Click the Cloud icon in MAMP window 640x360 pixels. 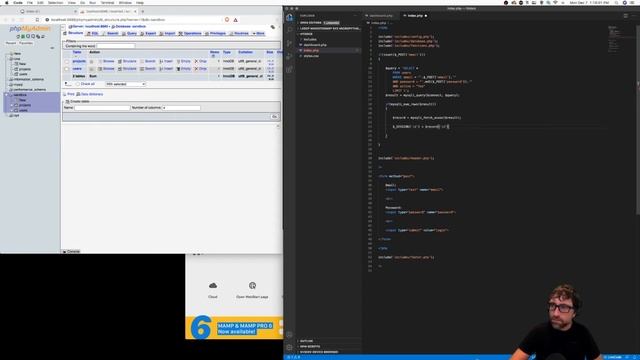coord(213,286)
